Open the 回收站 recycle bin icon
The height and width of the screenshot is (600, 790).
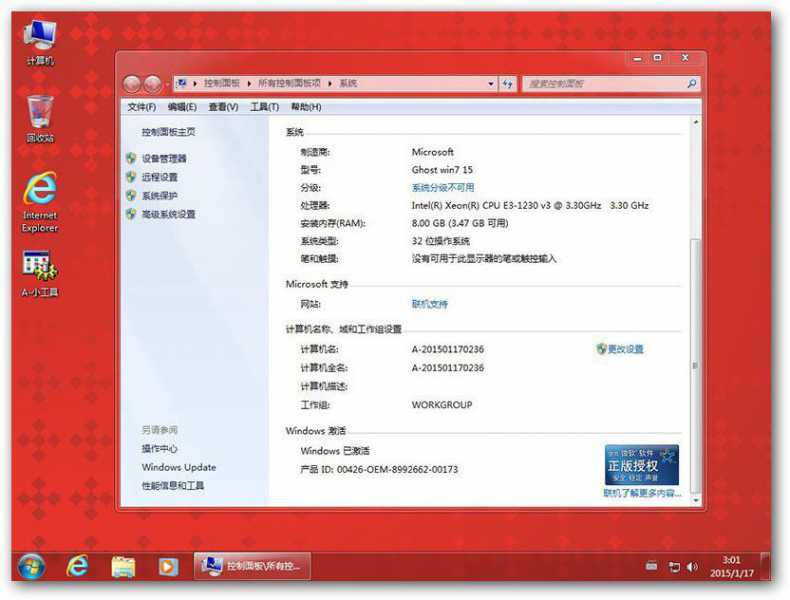coord(40,119)
